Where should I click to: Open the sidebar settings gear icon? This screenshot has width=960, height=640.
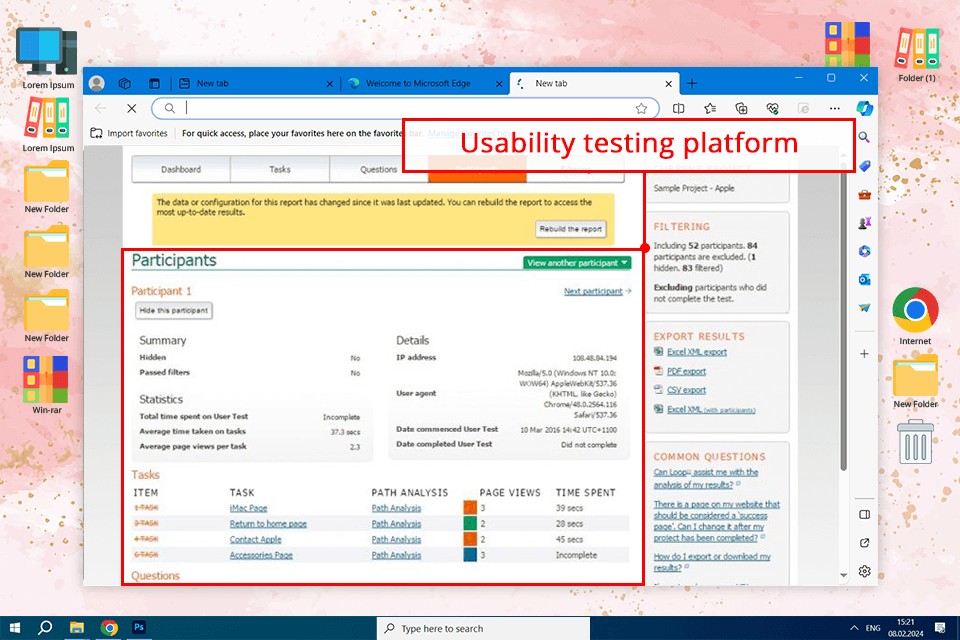coord(864,571)
